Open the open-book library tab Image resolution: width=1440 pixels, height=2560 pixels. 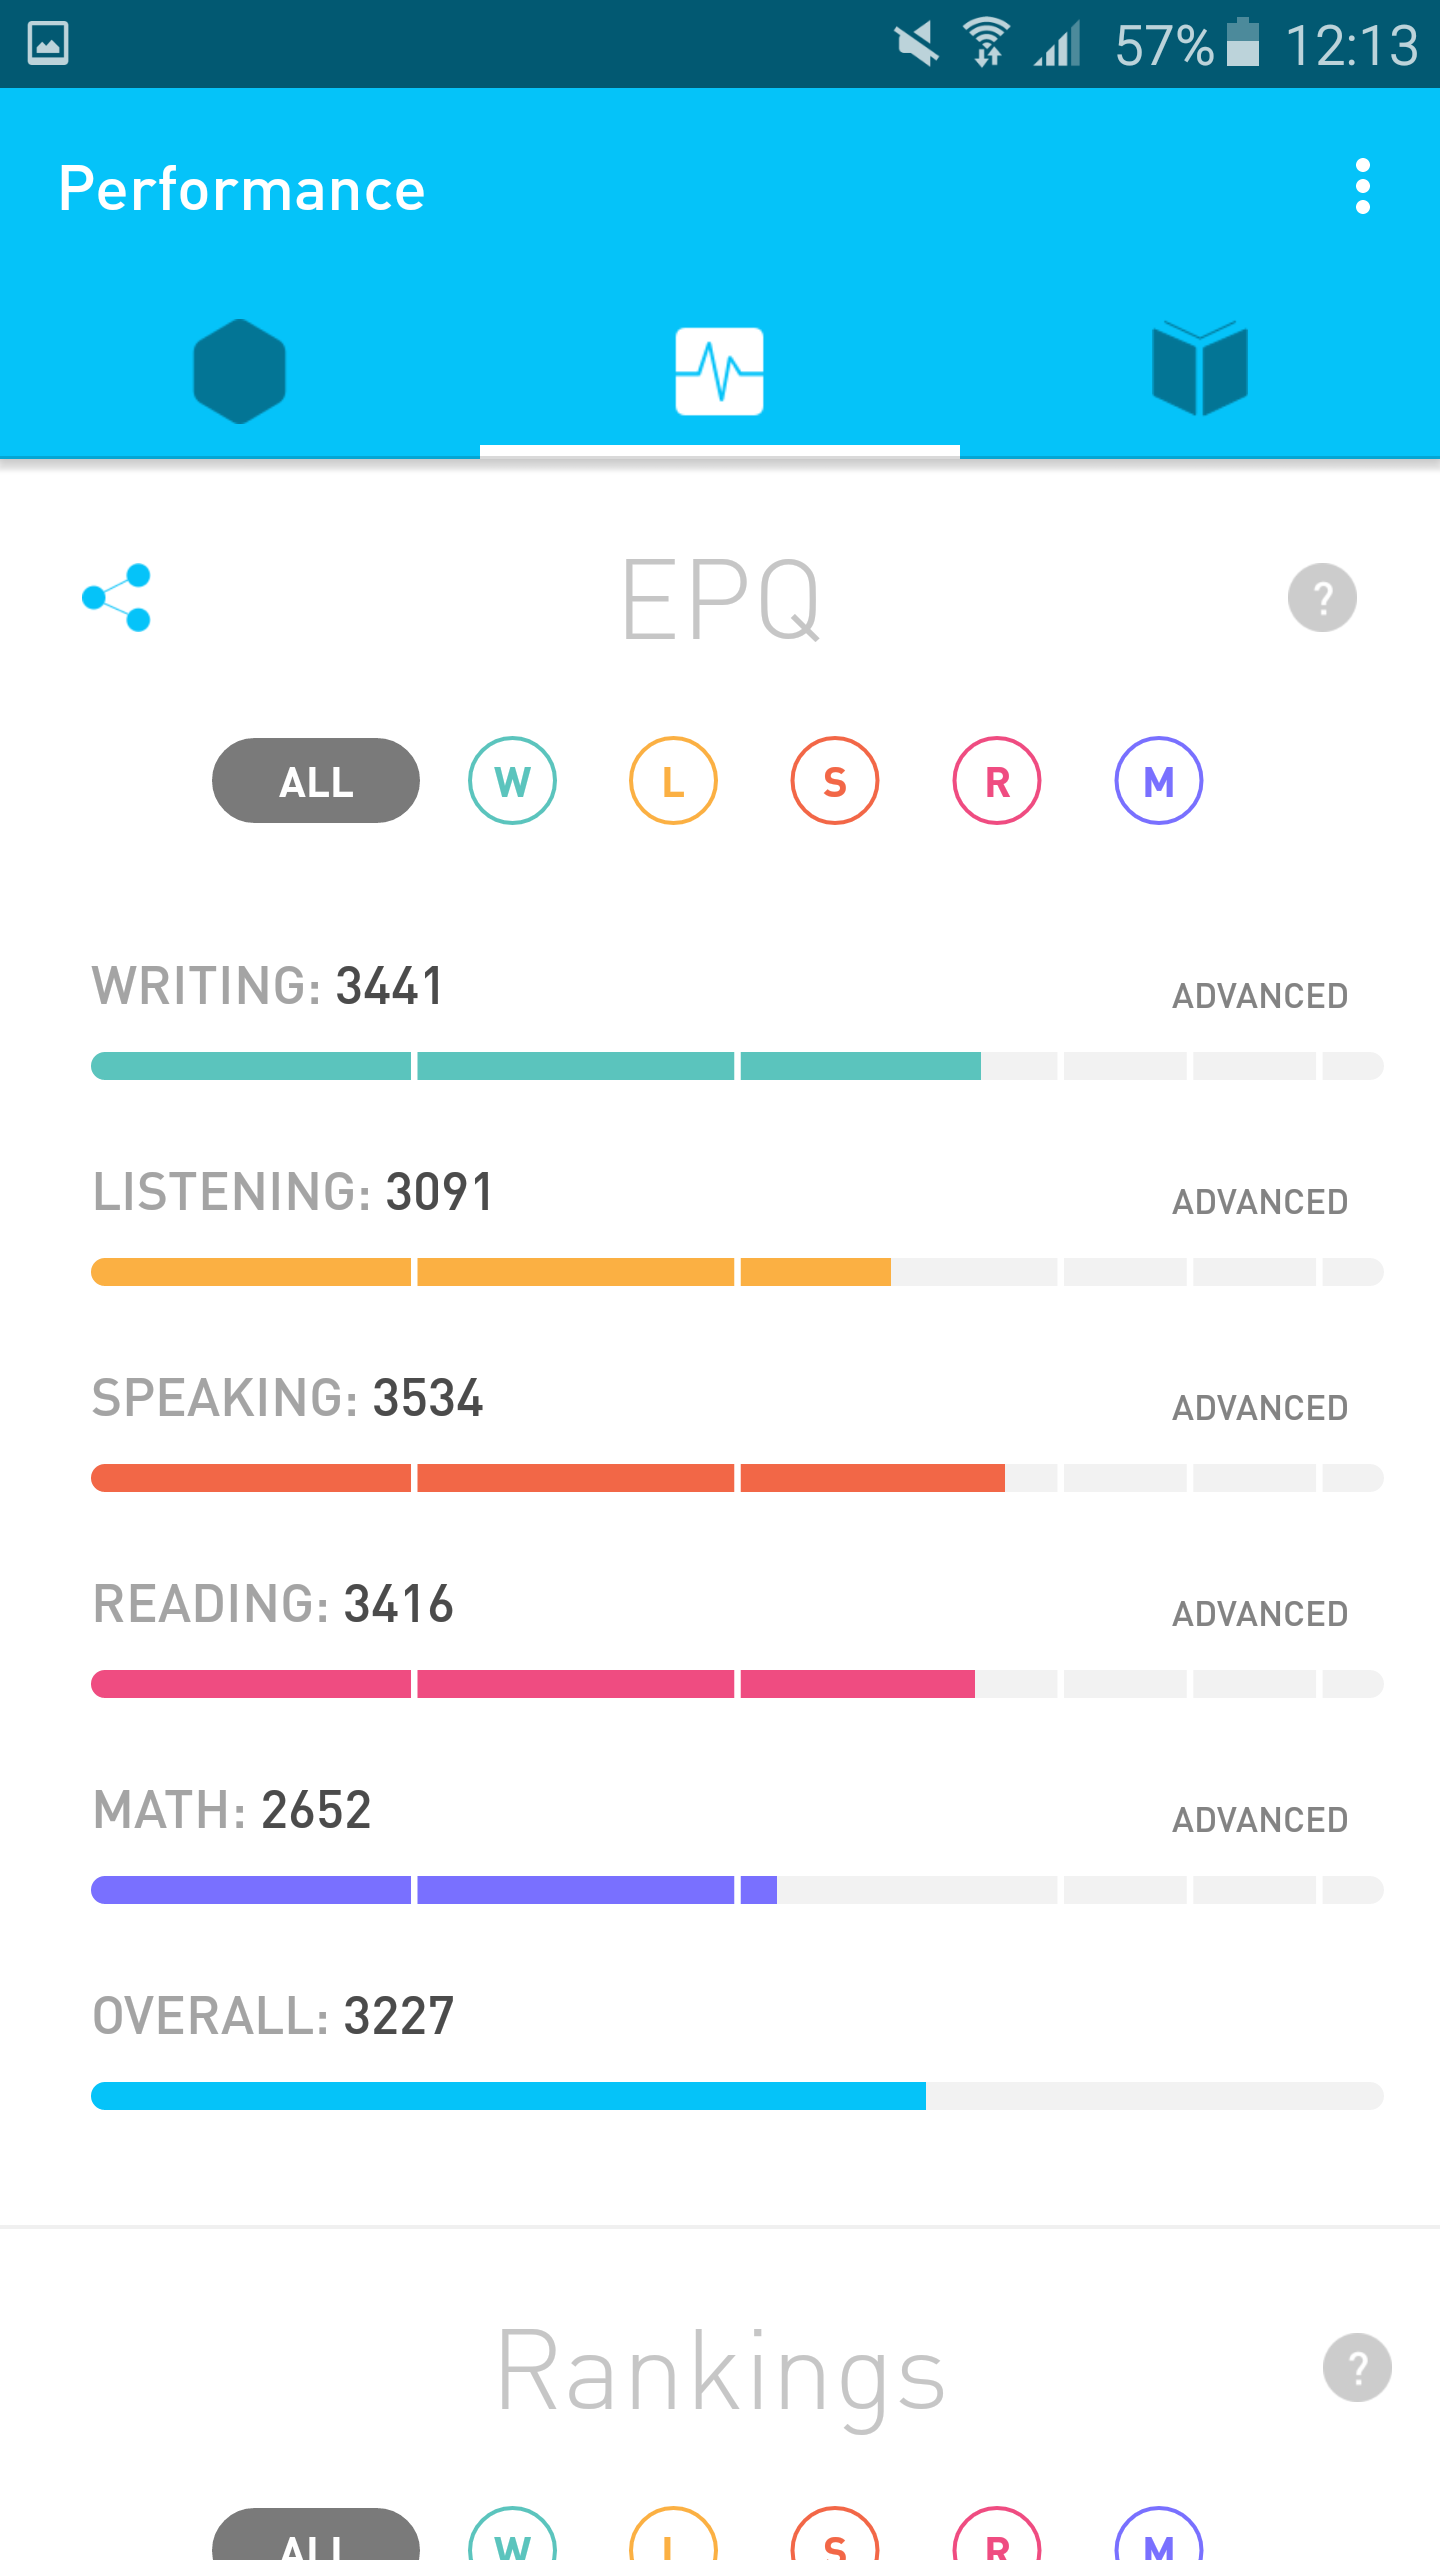pos(1200,369)
